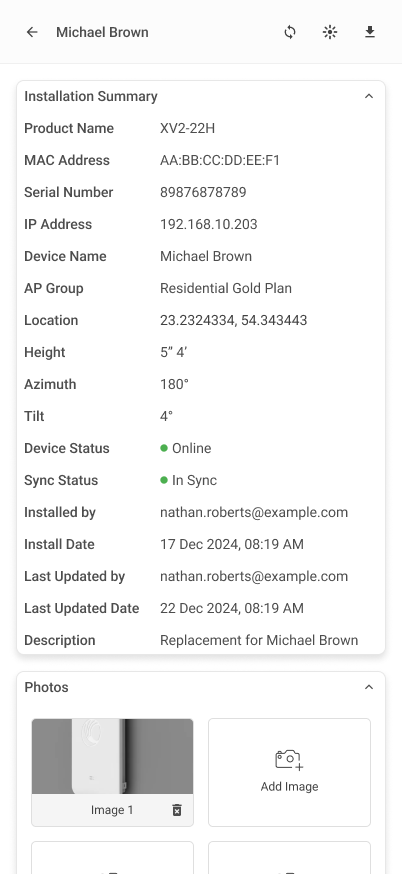
Task: Select location 23.2324334, 54.343443
Action: tap(234, 321)
